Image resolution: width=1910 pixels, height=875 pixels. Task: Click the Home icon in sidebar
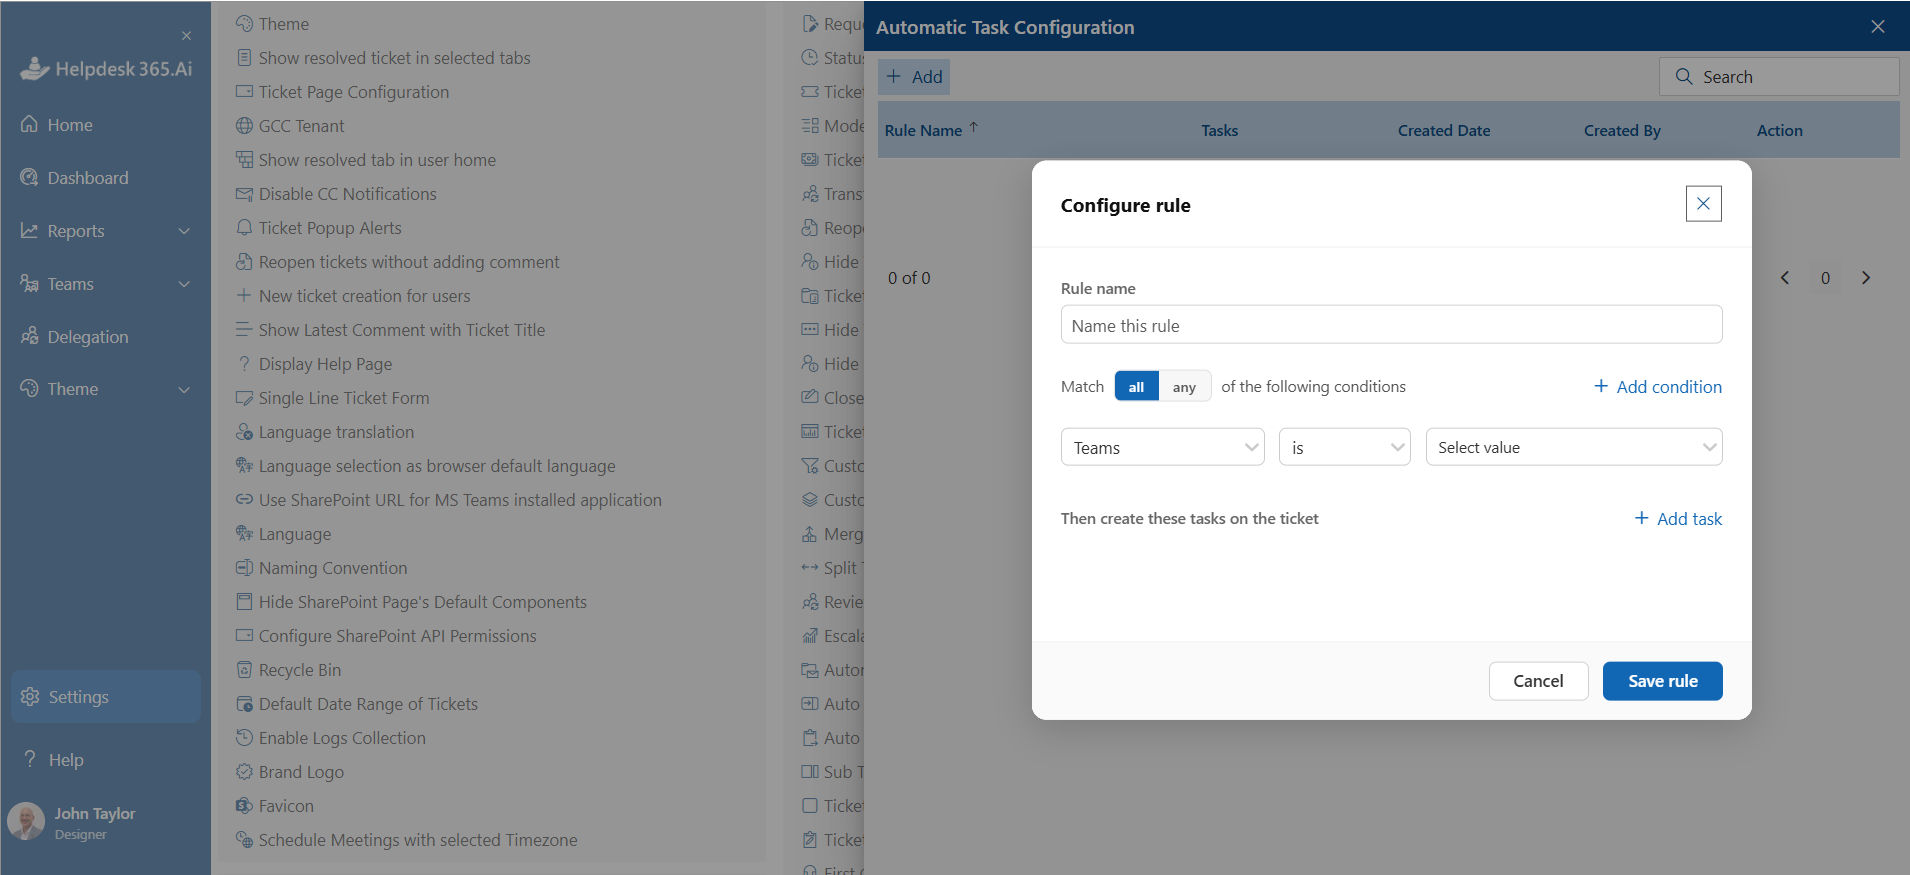(x=29, y=124)
